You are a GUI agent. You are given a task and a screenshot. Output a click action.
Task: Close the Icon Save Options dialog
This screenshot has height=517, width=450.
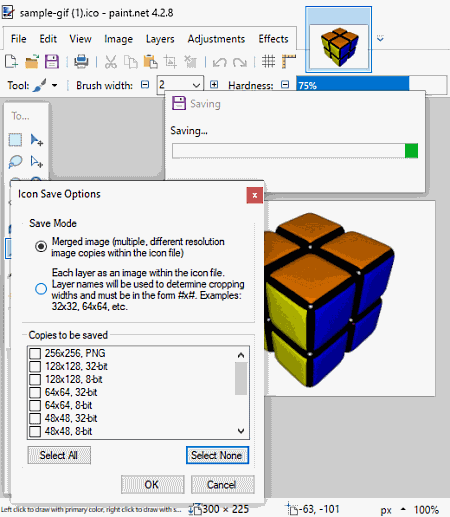pos(255,195)
